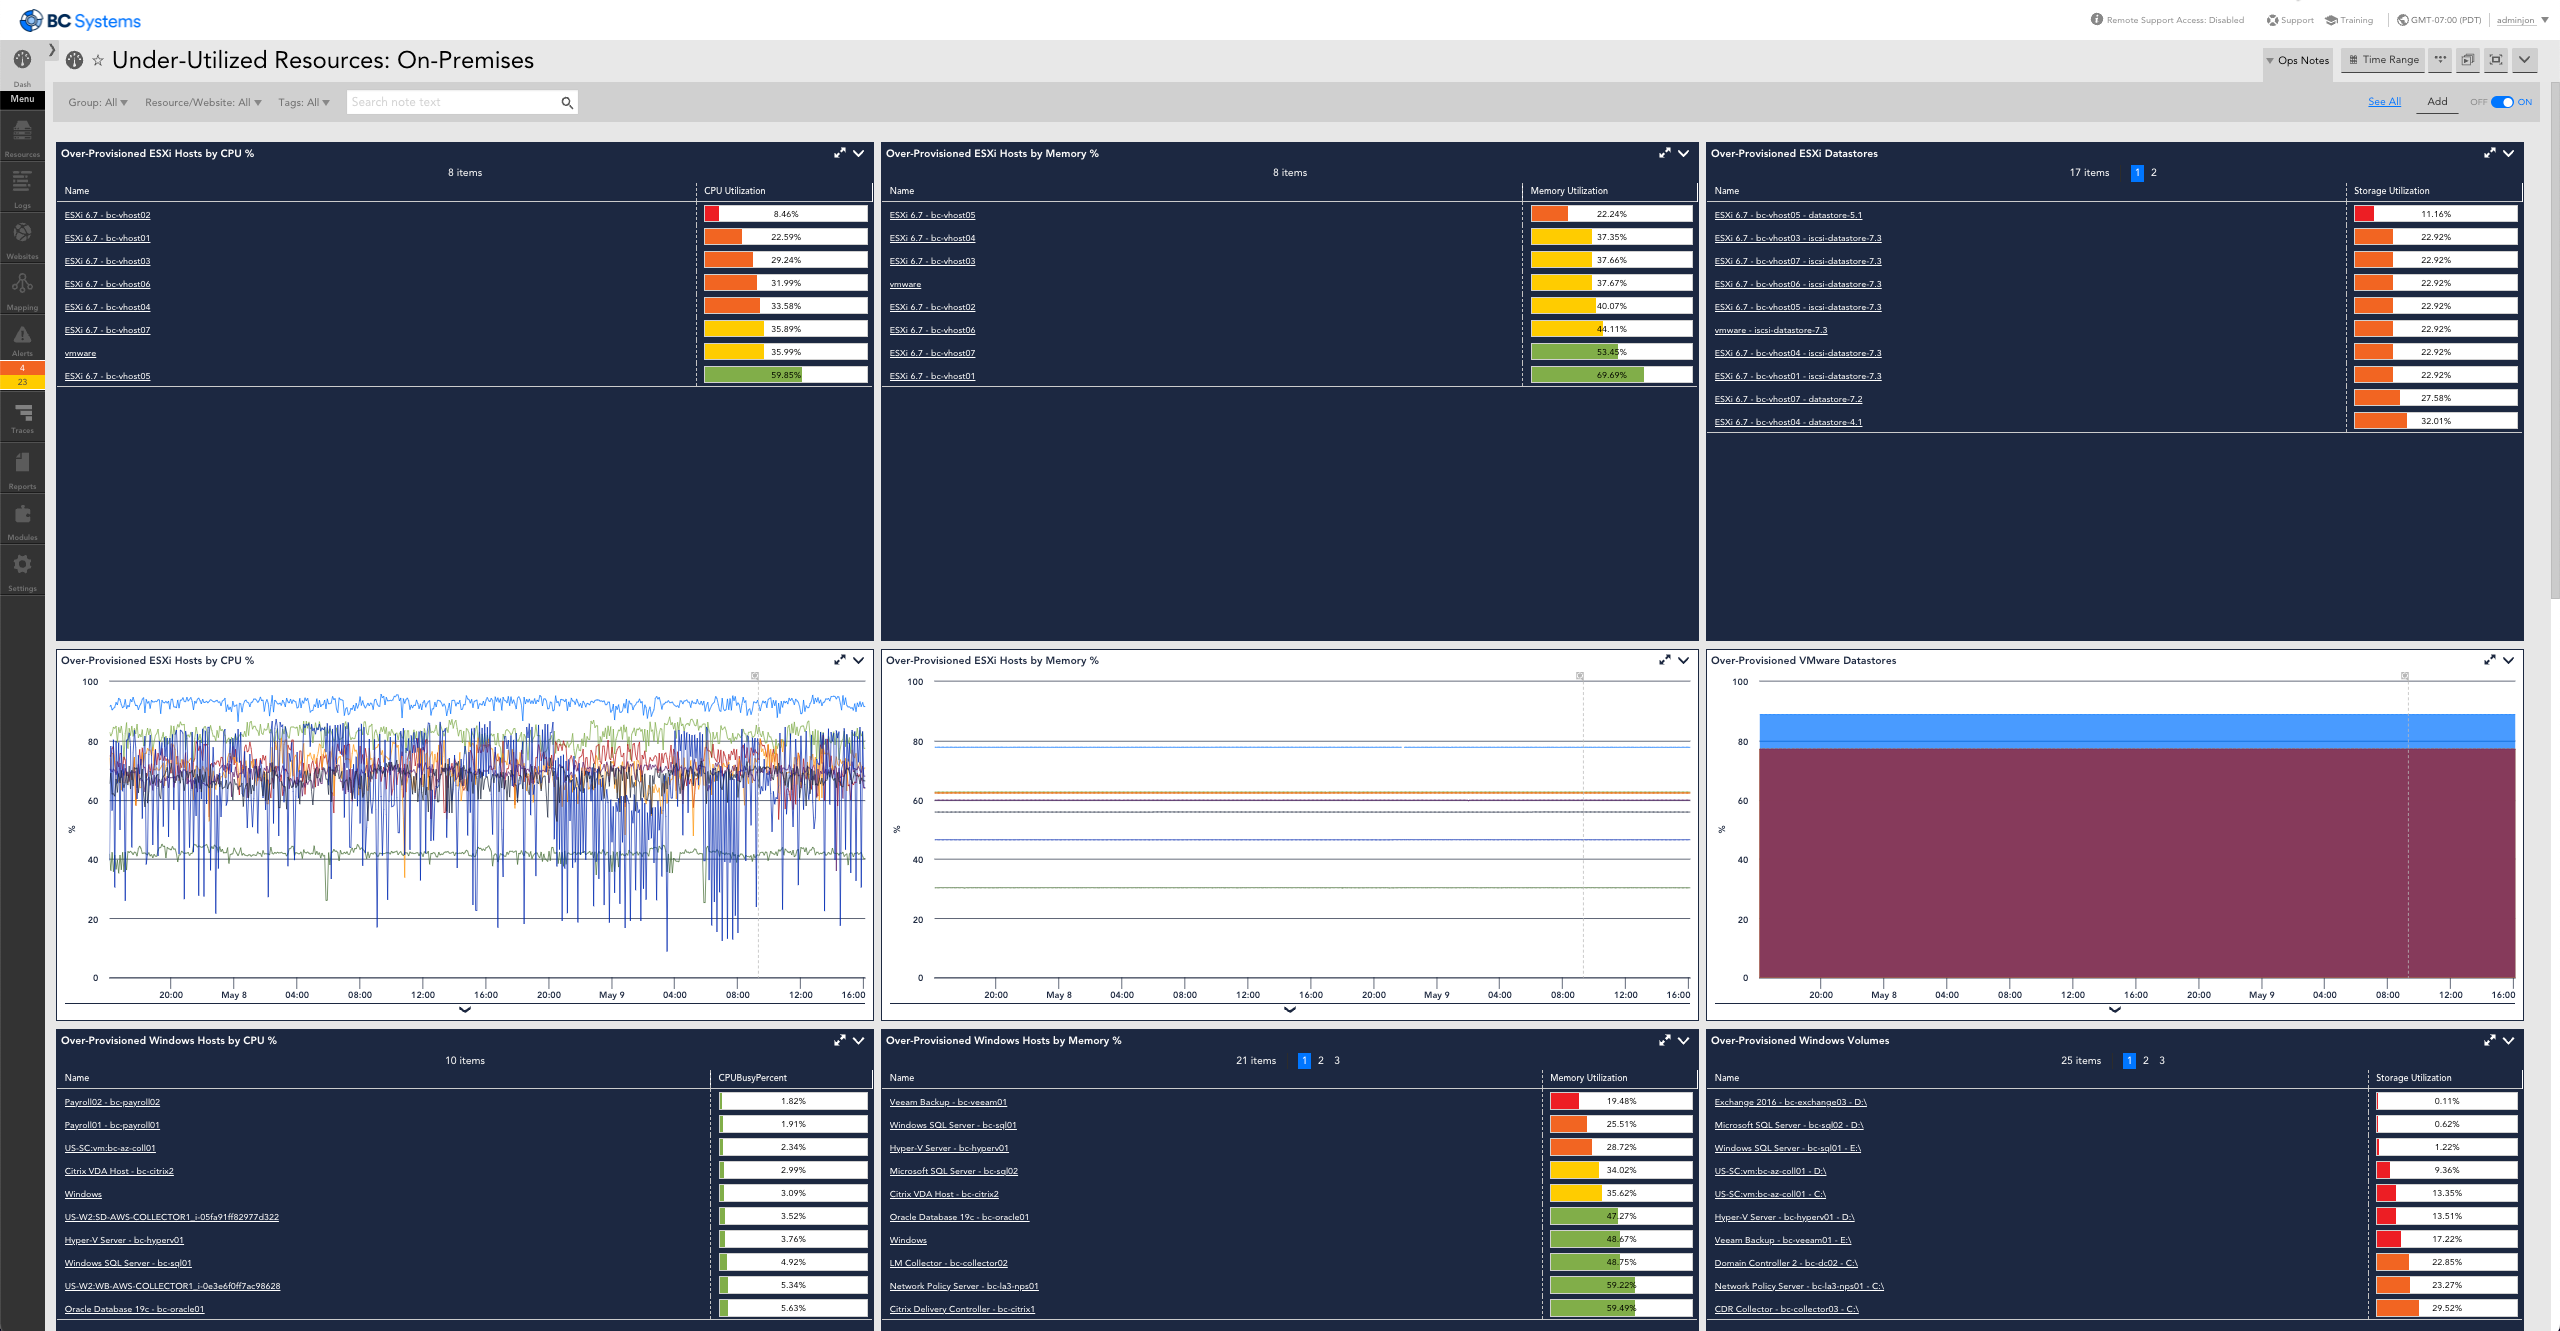The height and width of the screenshot is (1331, 2560).
Task: Click into the Search note text field
Action: tap(450, 102)
